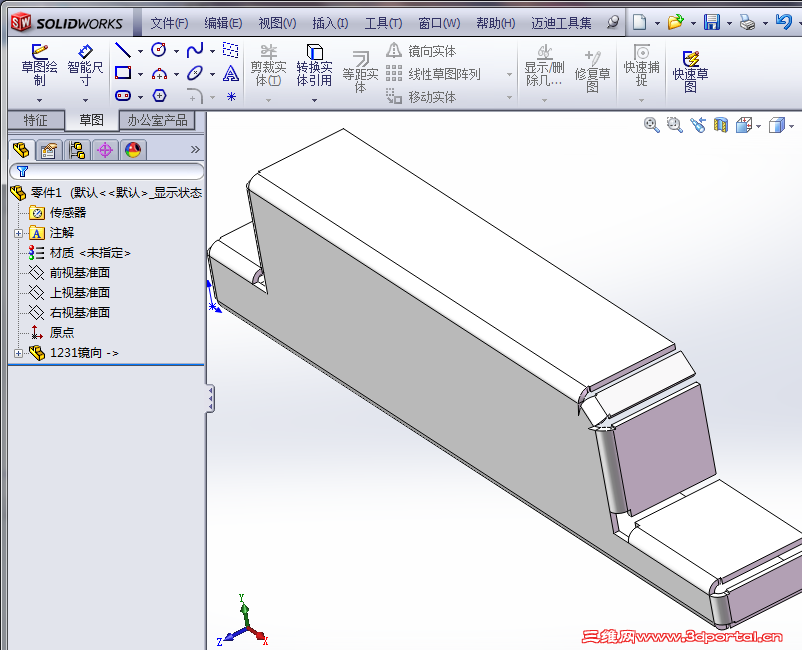Expand the 1231镜向 feature node
Screen dimensions: 802x650
click(18, 353)
